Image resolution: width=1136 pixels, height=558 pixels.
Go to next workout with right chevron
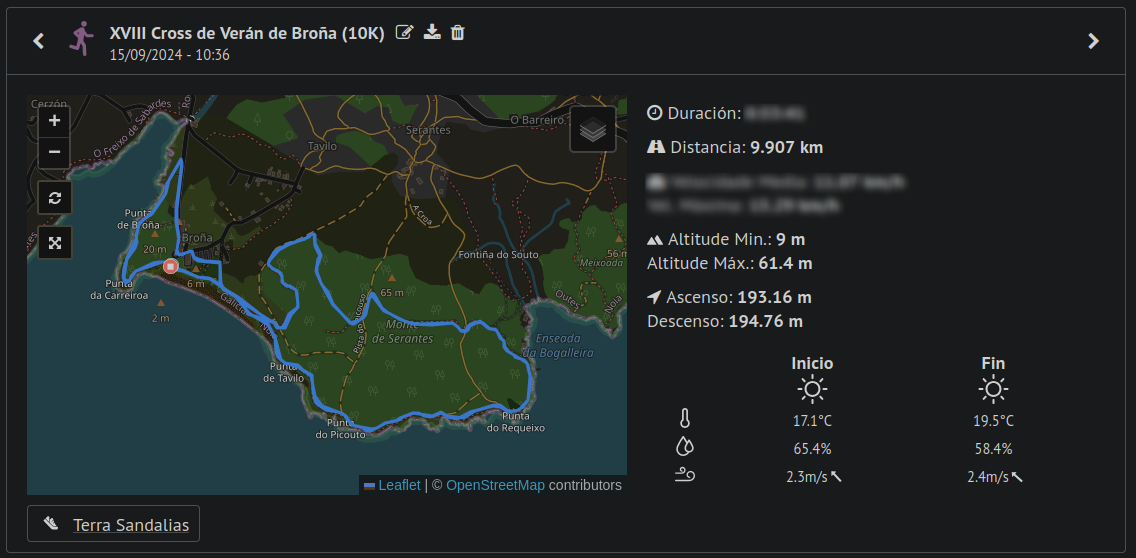pyautogui.click(x=1093, y=41)
